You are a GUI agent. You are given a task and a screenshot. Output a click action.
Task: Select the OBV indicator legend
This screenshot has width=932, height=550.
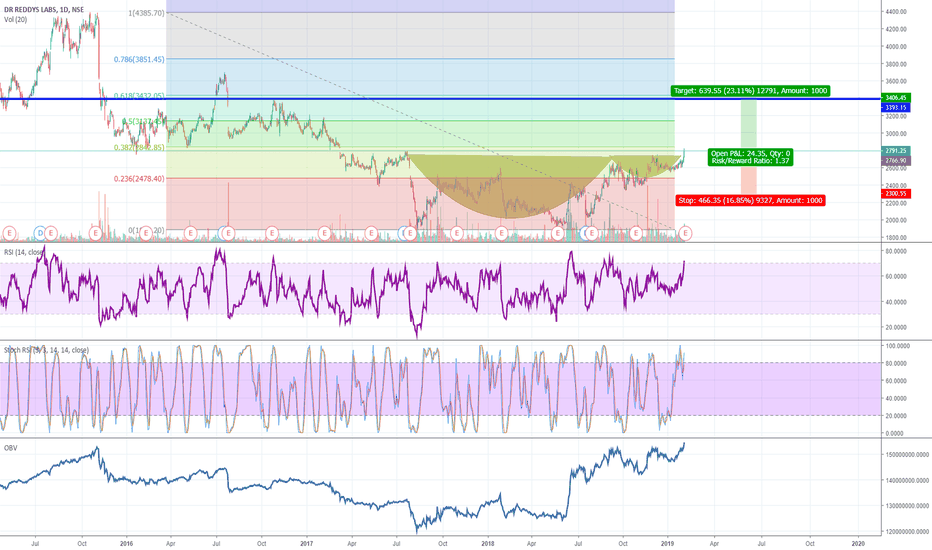point(11,448)
